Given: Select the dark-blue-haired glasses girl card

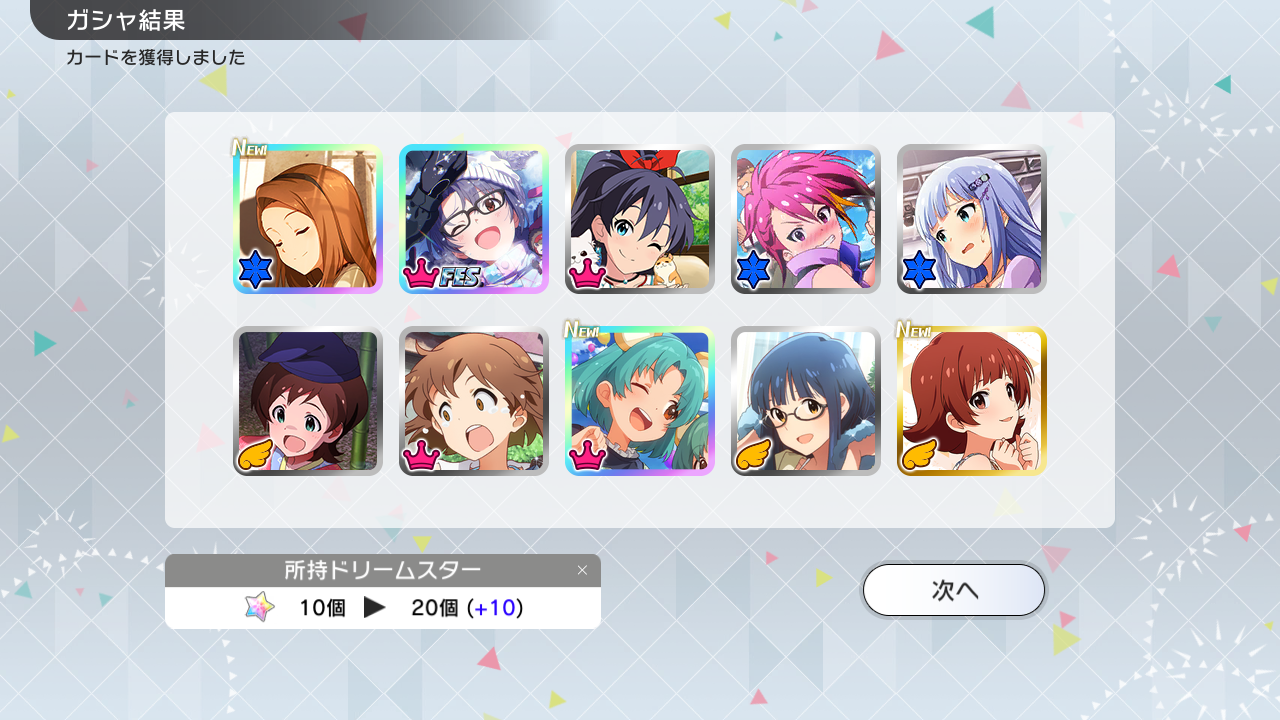Looking at the screenshot, I should [806, 401].
